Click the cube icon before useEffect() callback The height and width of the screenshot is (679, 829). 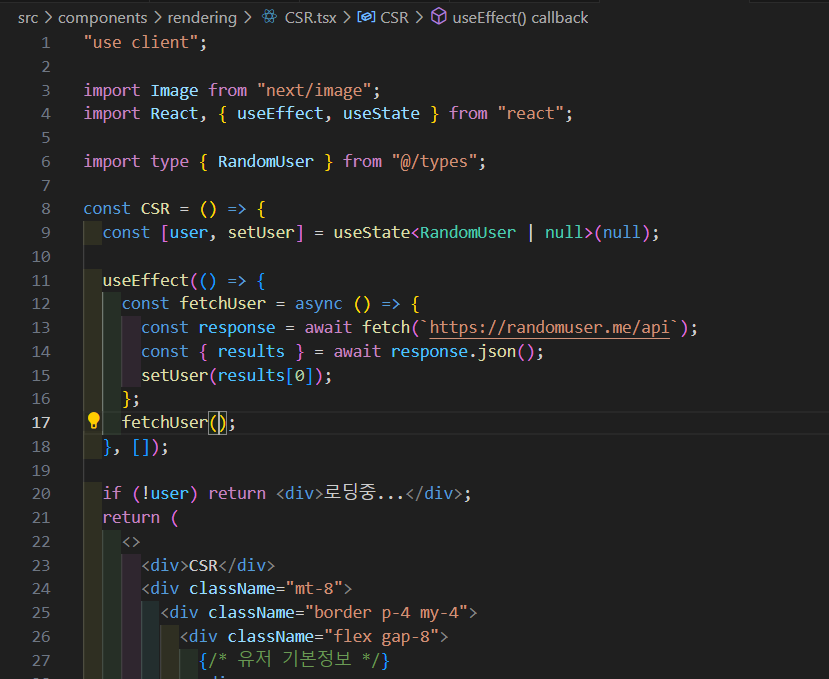438,17
